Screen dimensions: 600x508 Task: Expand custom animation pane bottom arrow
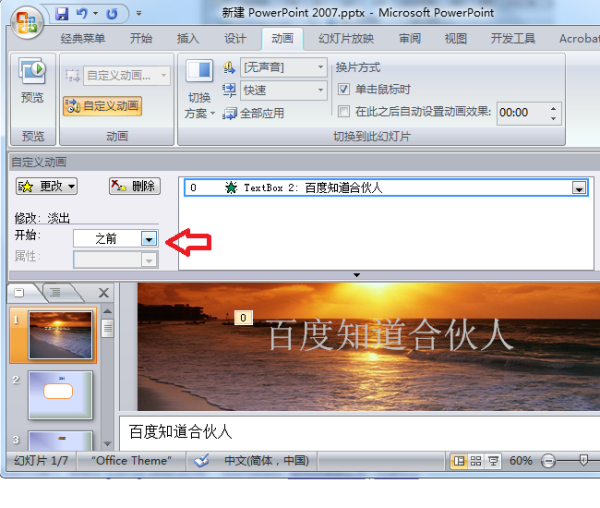coord(357,275)
